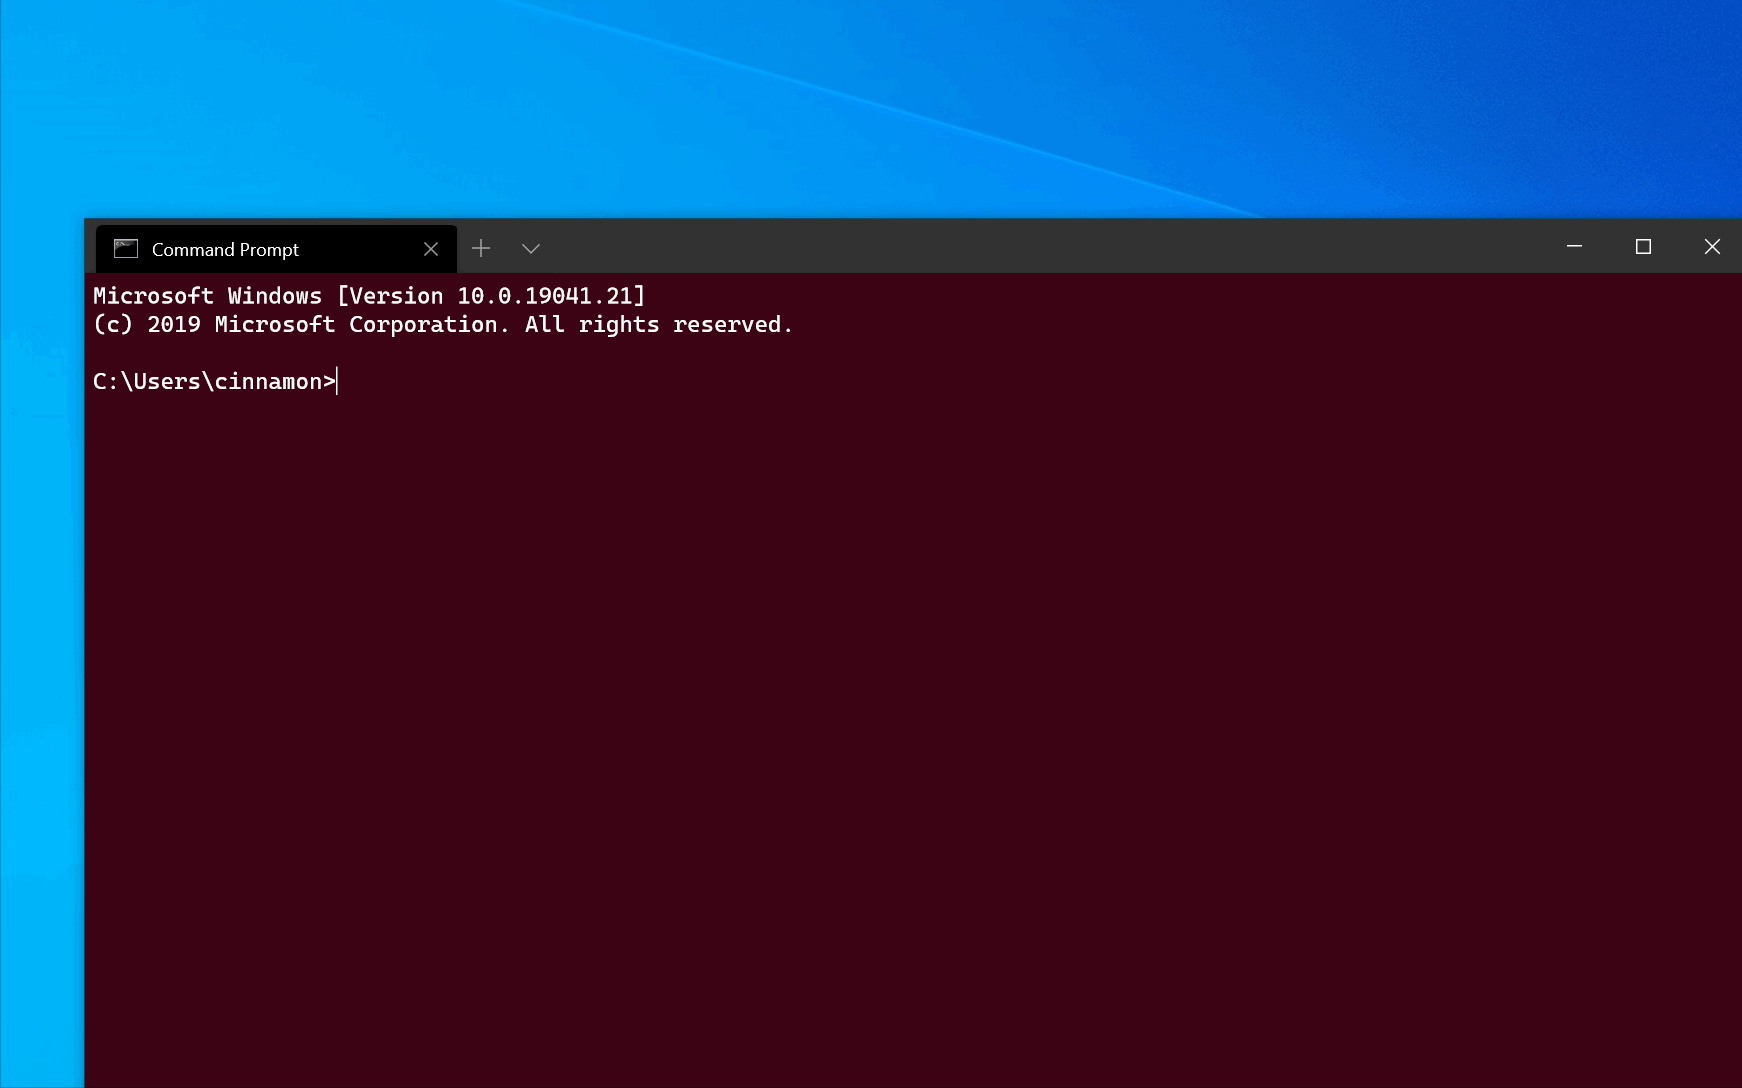Open a new tab with the plus icon
Image resolution: width=1742 pixels, height=1088 pixels.
(x=482, y=248)
